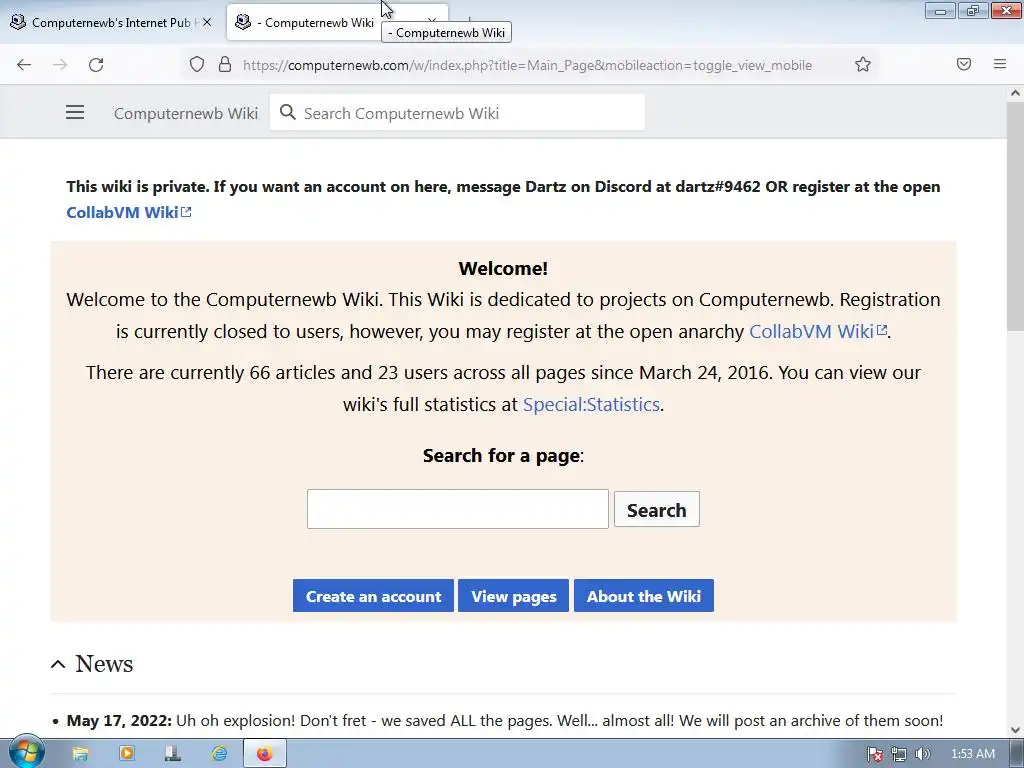Click the Welcome! heading text
Image resolution: width=1024 pixels, height=768 pixels.
click(503, 268)
